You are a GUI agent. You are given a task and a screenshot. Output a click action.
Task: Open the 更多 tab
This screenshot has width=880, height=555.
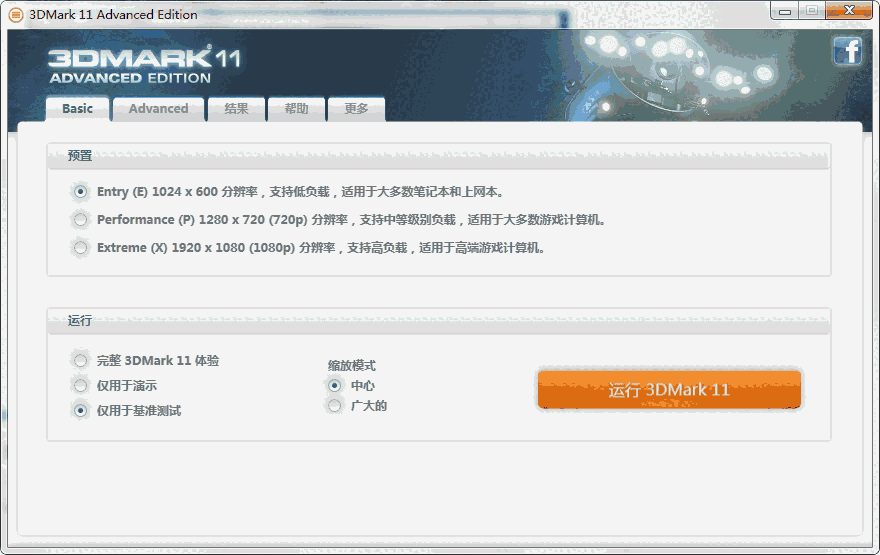tap(356, 109)
